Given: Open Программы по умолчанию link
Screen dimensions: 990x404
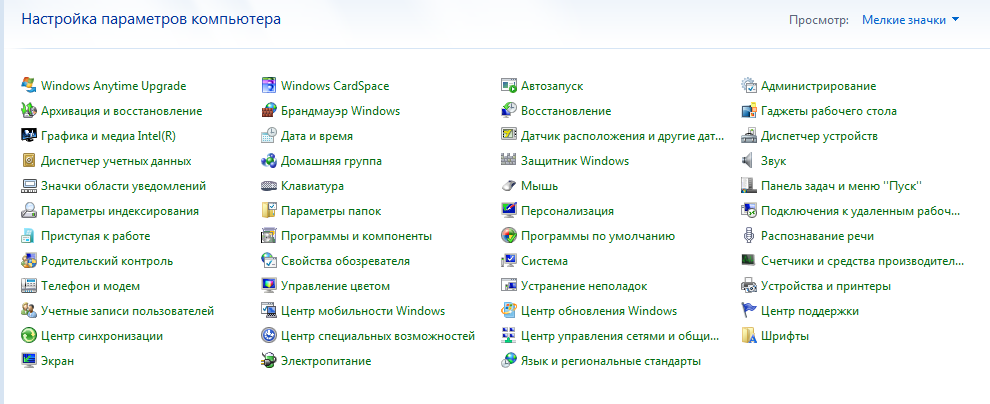Looking at the screenshot, I should (x=598, y=236).
